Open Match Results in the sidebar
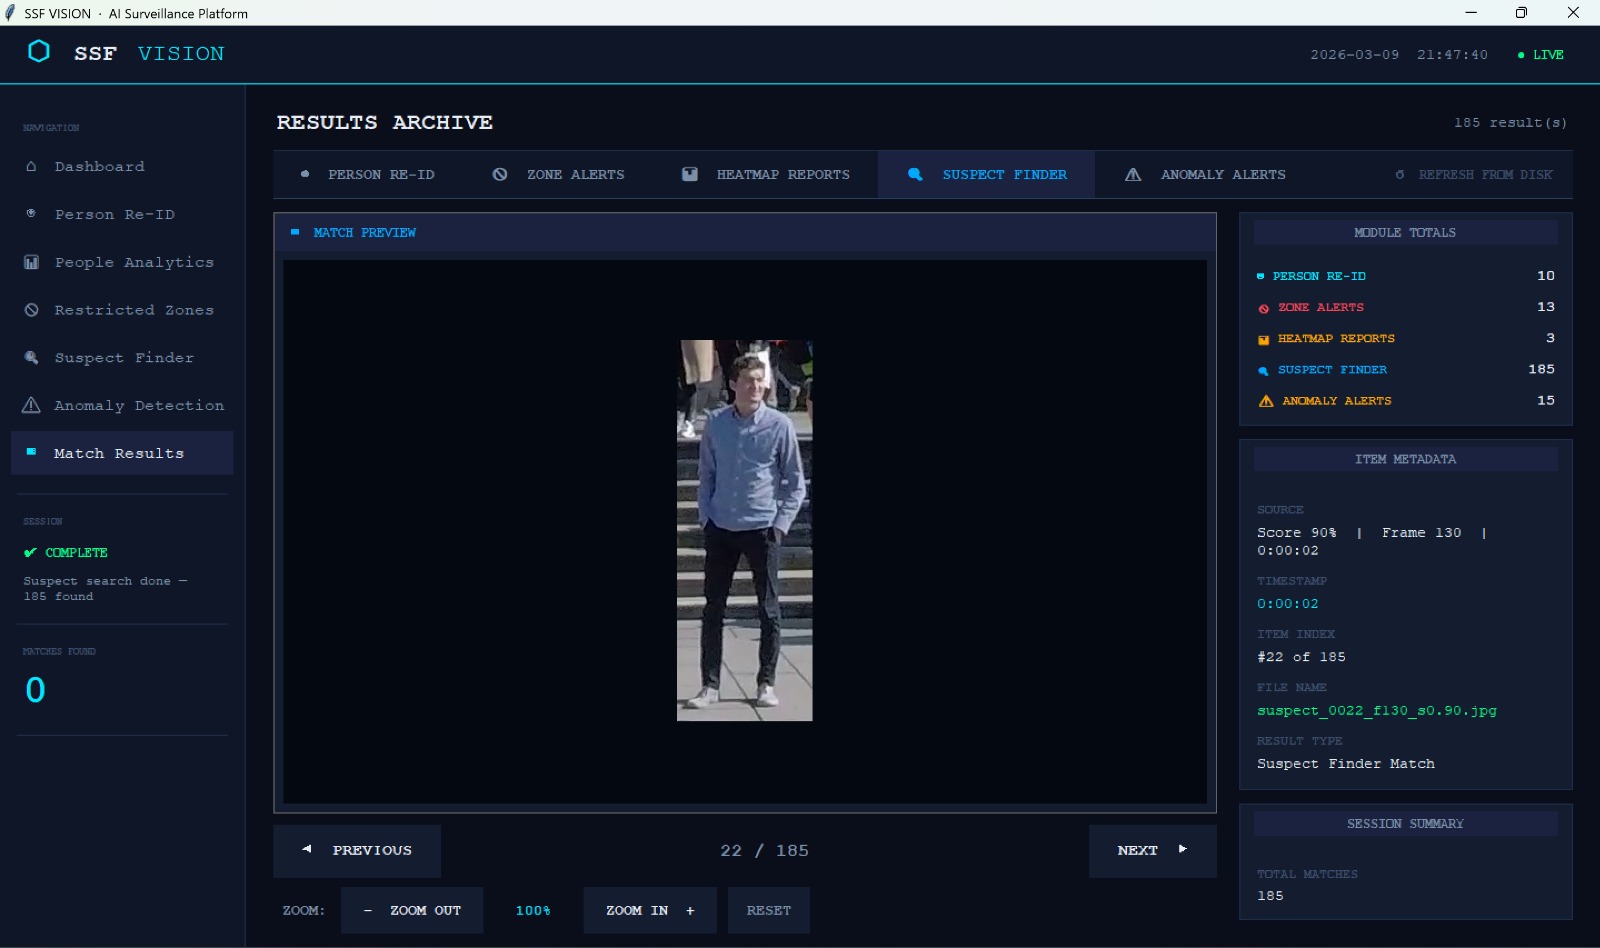The image size is (1600, 948). 119,454
